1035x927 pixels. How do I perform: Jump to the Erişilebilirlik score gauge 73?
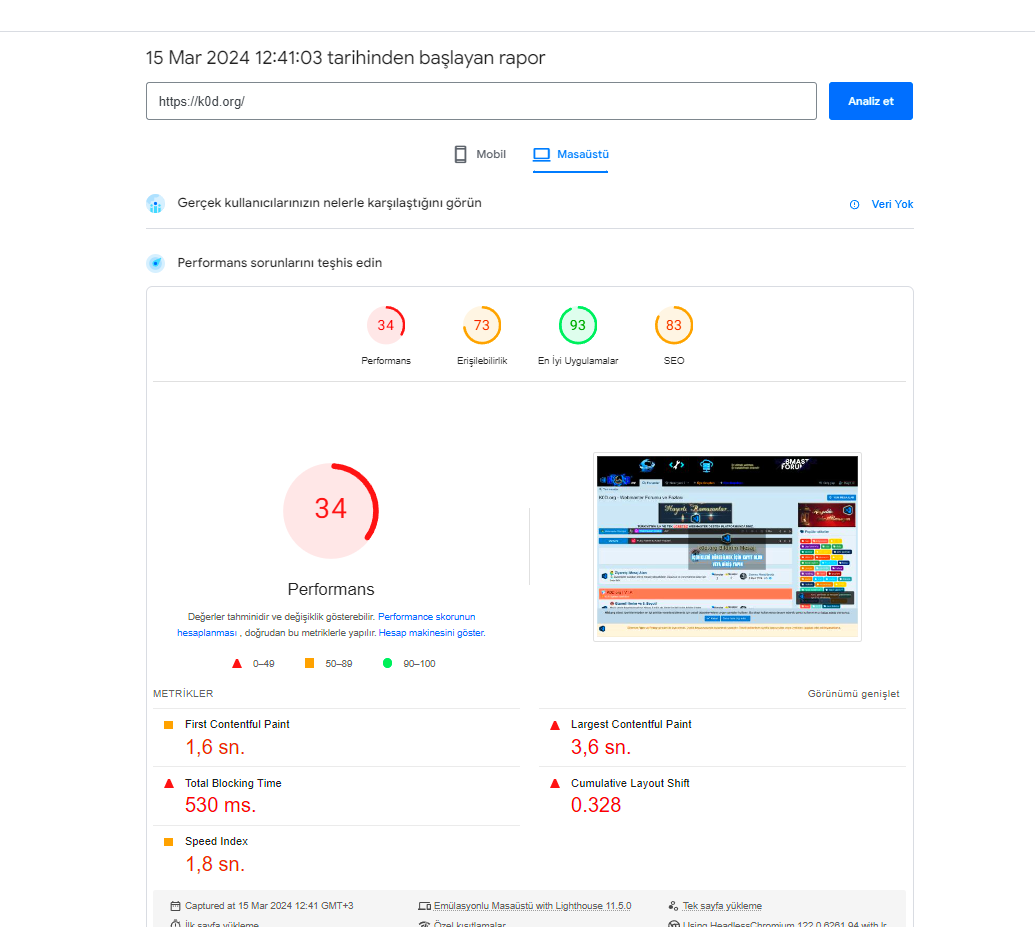click(482, 325)
